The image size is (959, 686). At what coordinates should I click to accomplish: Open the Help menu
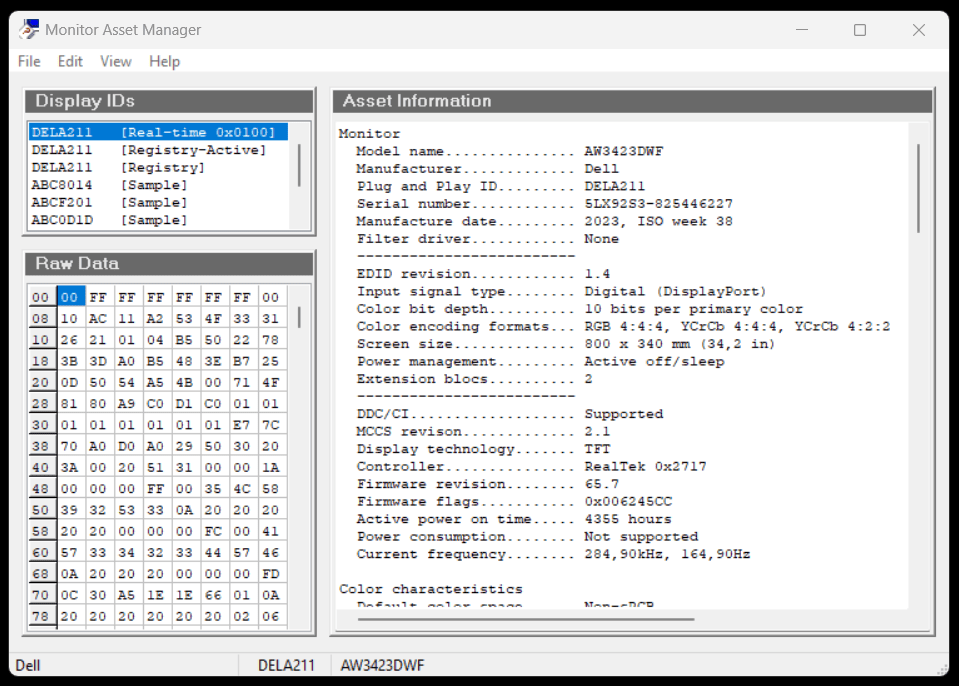coord(165,61)
